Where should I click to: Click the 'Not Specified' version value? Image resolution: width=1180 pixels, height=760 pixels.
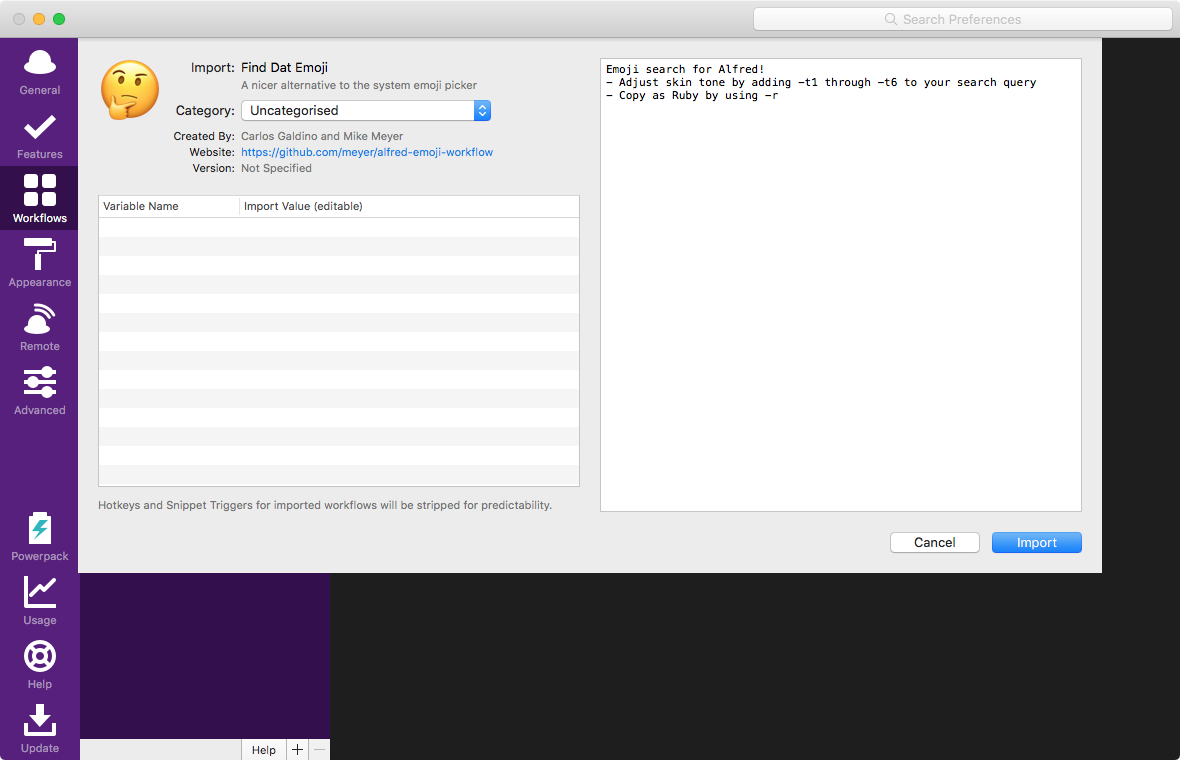[276, 168]
